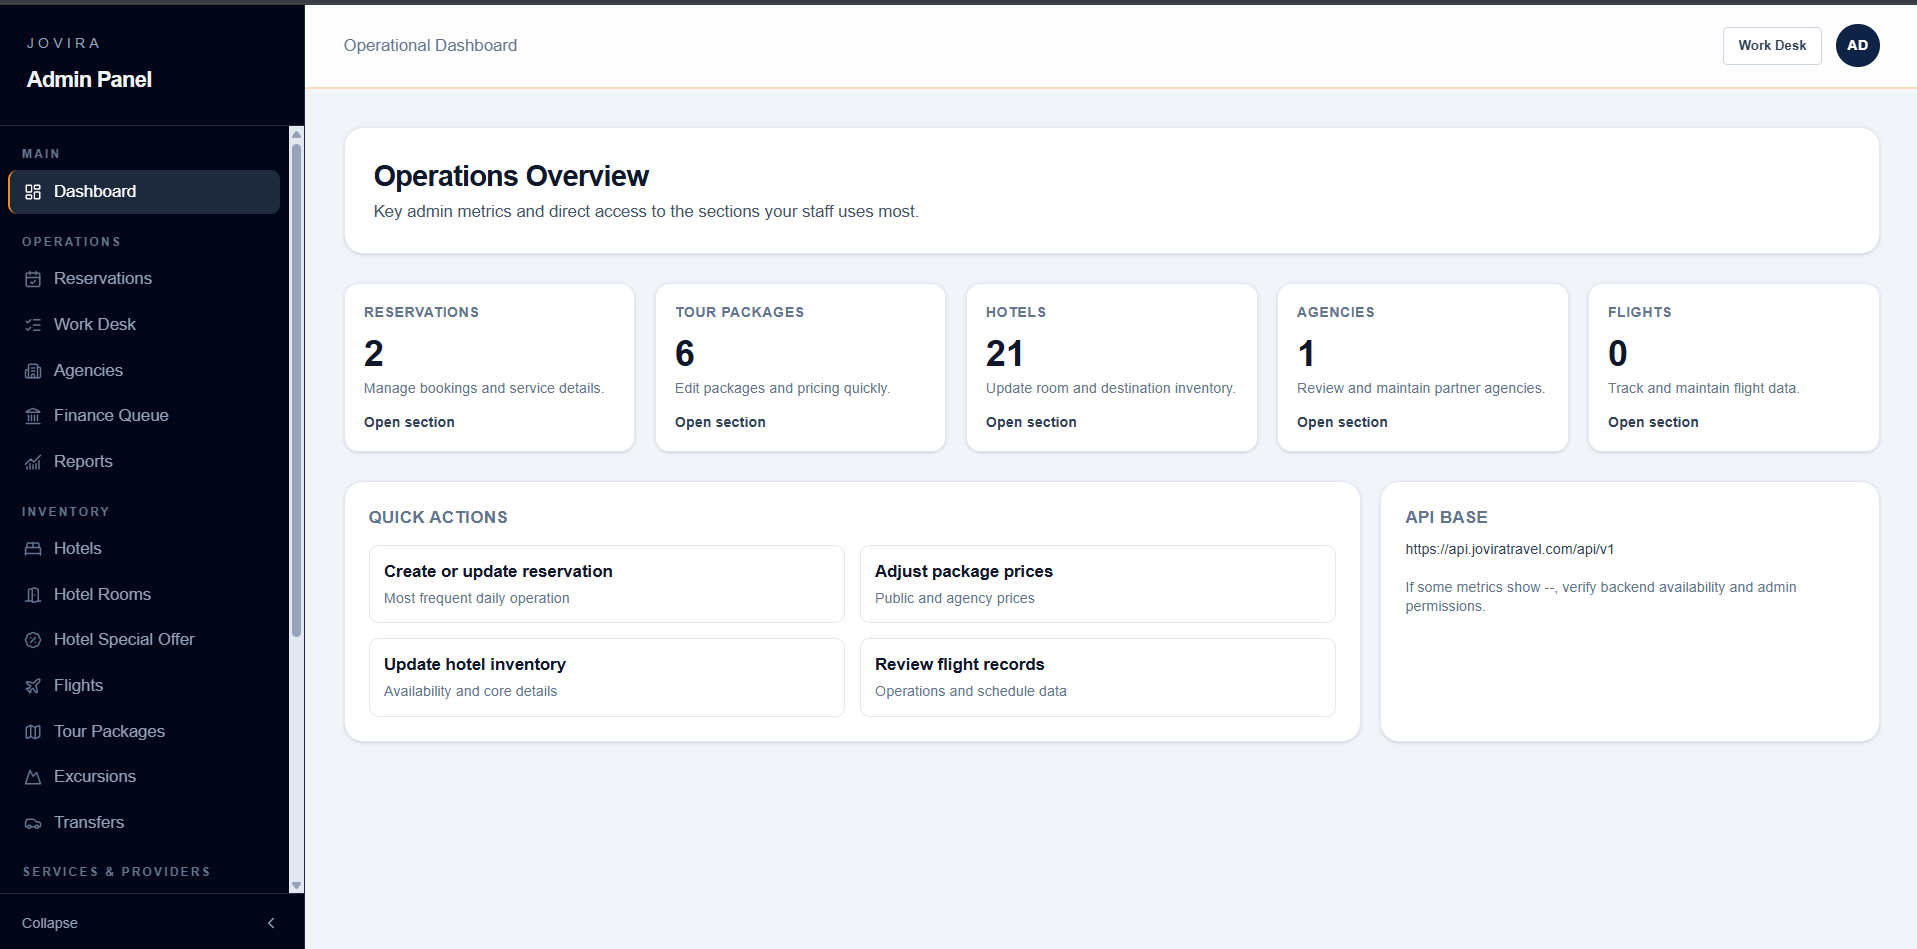Open section on the Tour Packages card
Viewport: 1917px width, 949px height.
click(x=720, y=422)
